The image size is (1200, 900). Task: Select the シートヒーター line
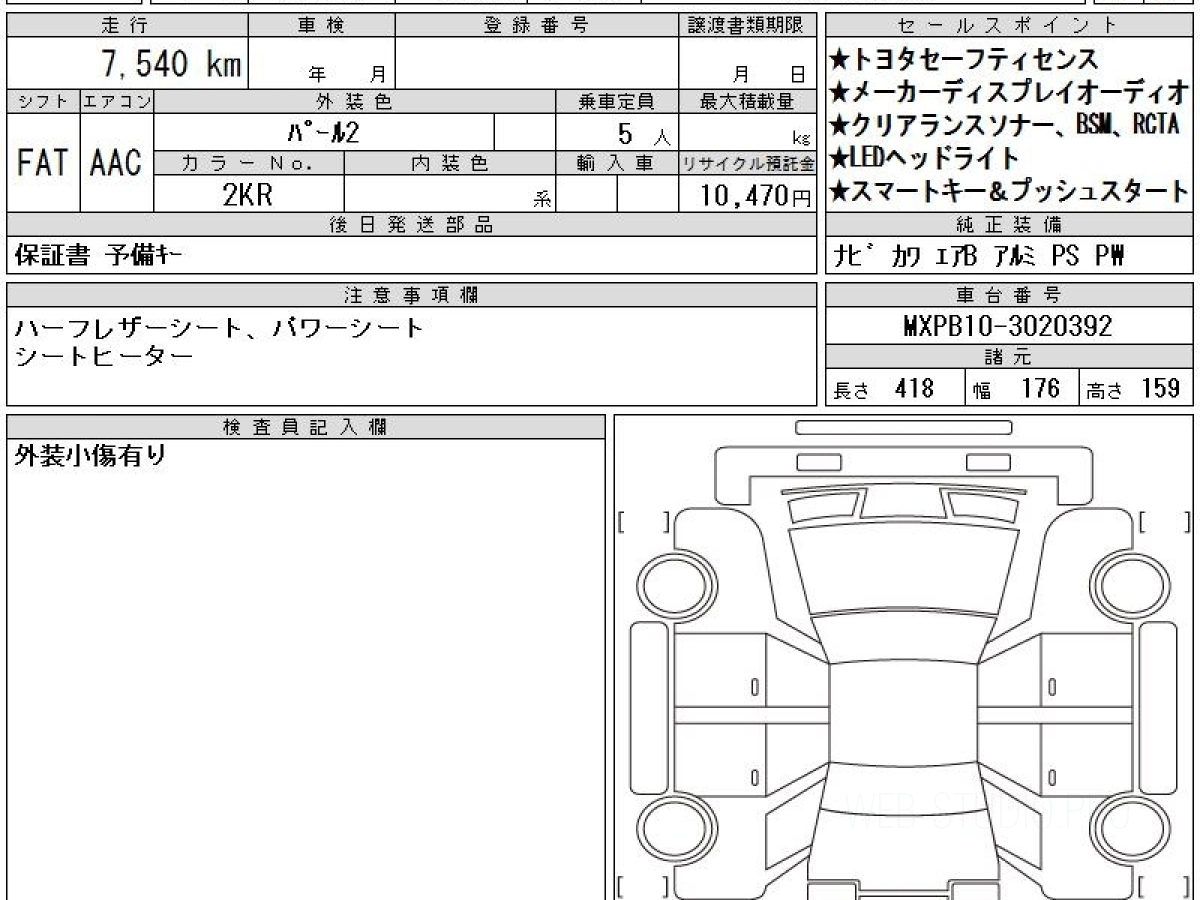click(104, 354)
